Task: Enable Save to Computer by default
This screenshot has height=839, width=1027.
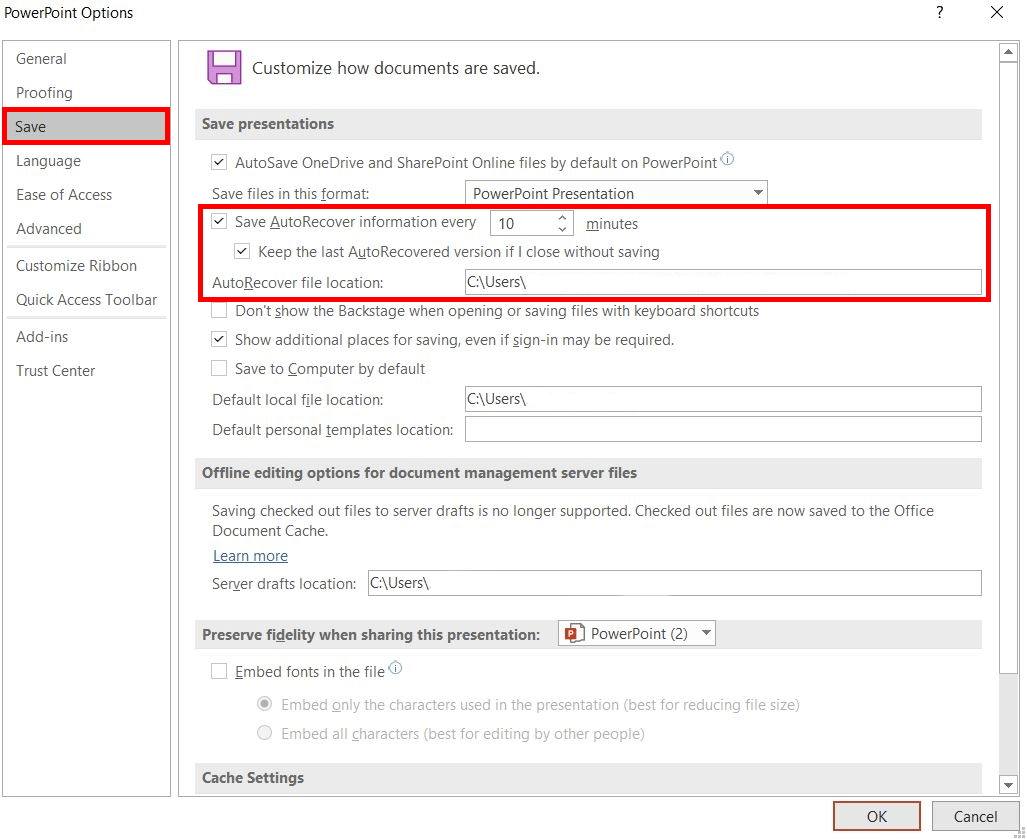Action: pos(219,368)
